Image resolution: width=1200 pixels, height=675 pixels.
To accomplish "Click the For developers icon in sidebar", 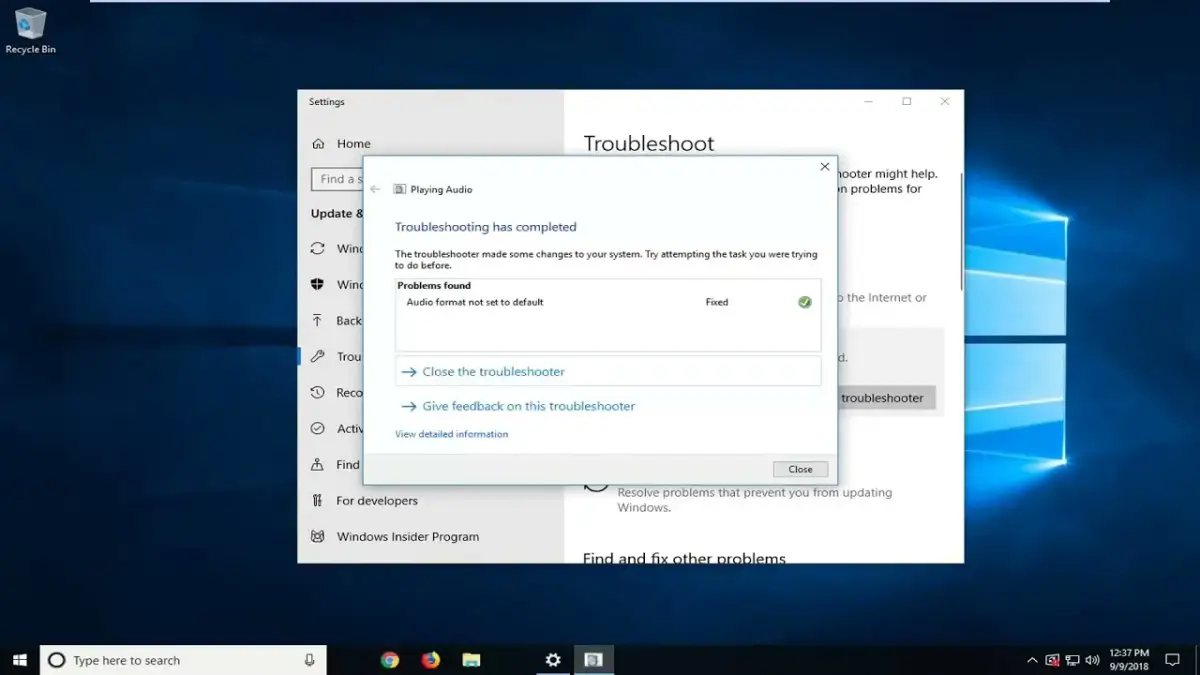I will tap(320, 500).
